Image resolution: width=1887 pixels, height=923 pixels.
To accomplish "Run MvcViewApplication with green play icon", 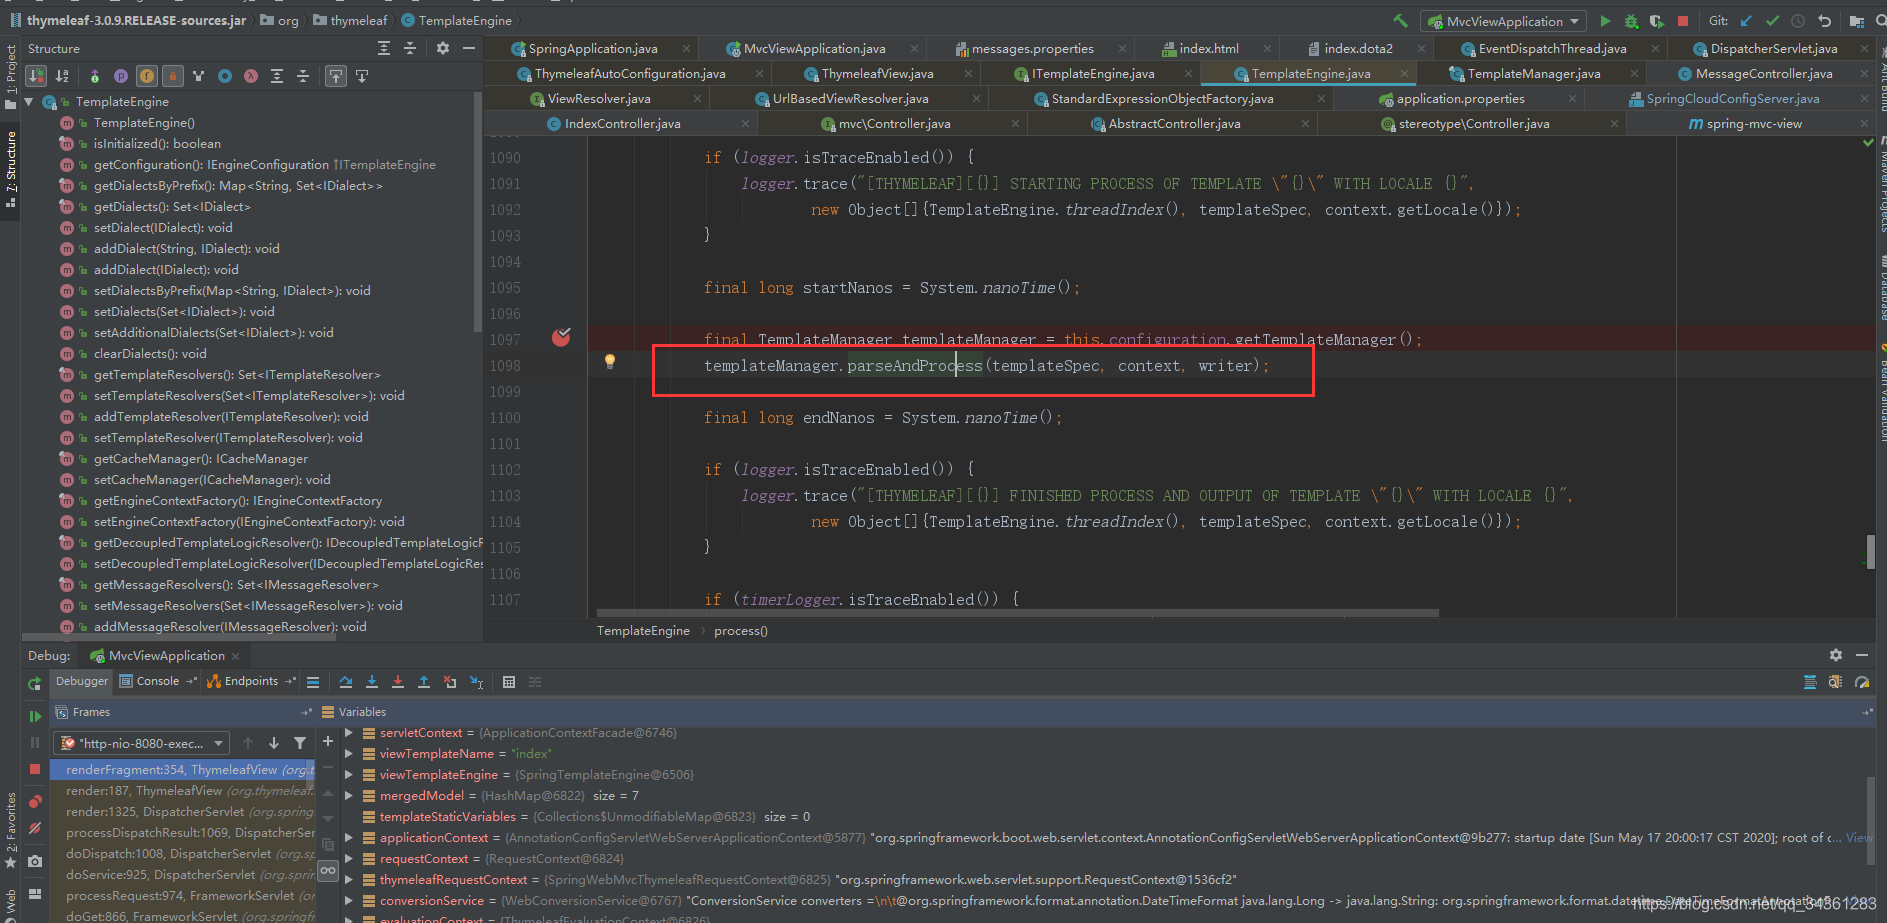I will [1605, 21].
